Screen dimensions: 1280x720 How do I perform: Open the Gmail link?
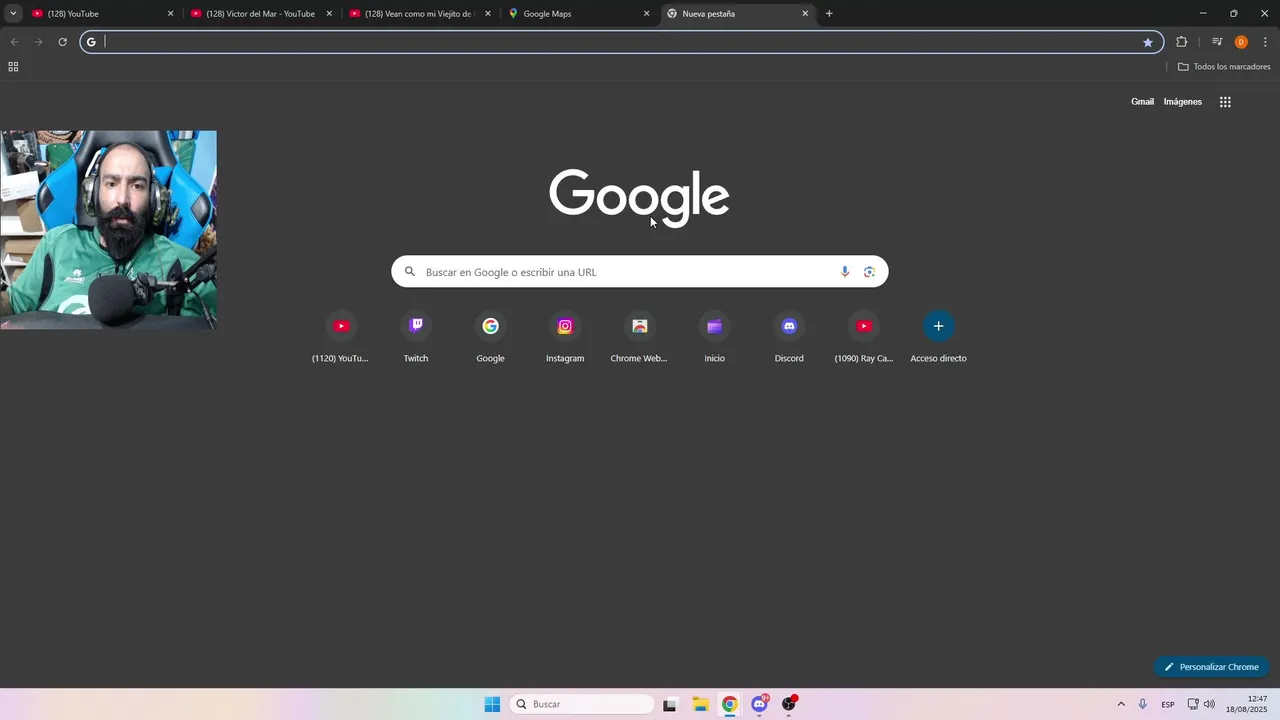pyautogui.click(x=1142, y=102)
